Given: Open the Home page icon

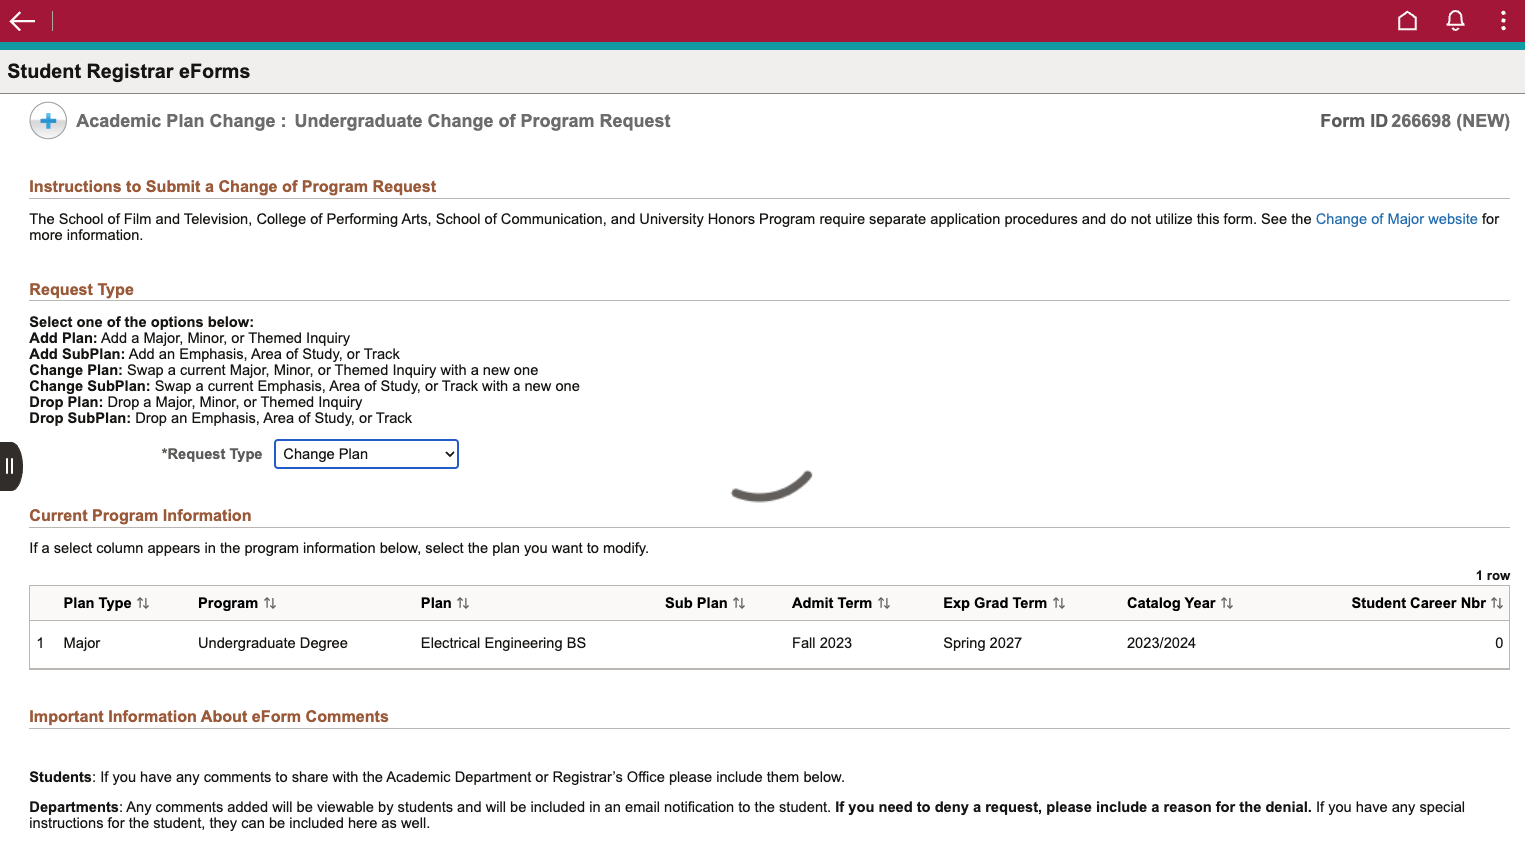Looking at the screenshot, I should 1407,21.
